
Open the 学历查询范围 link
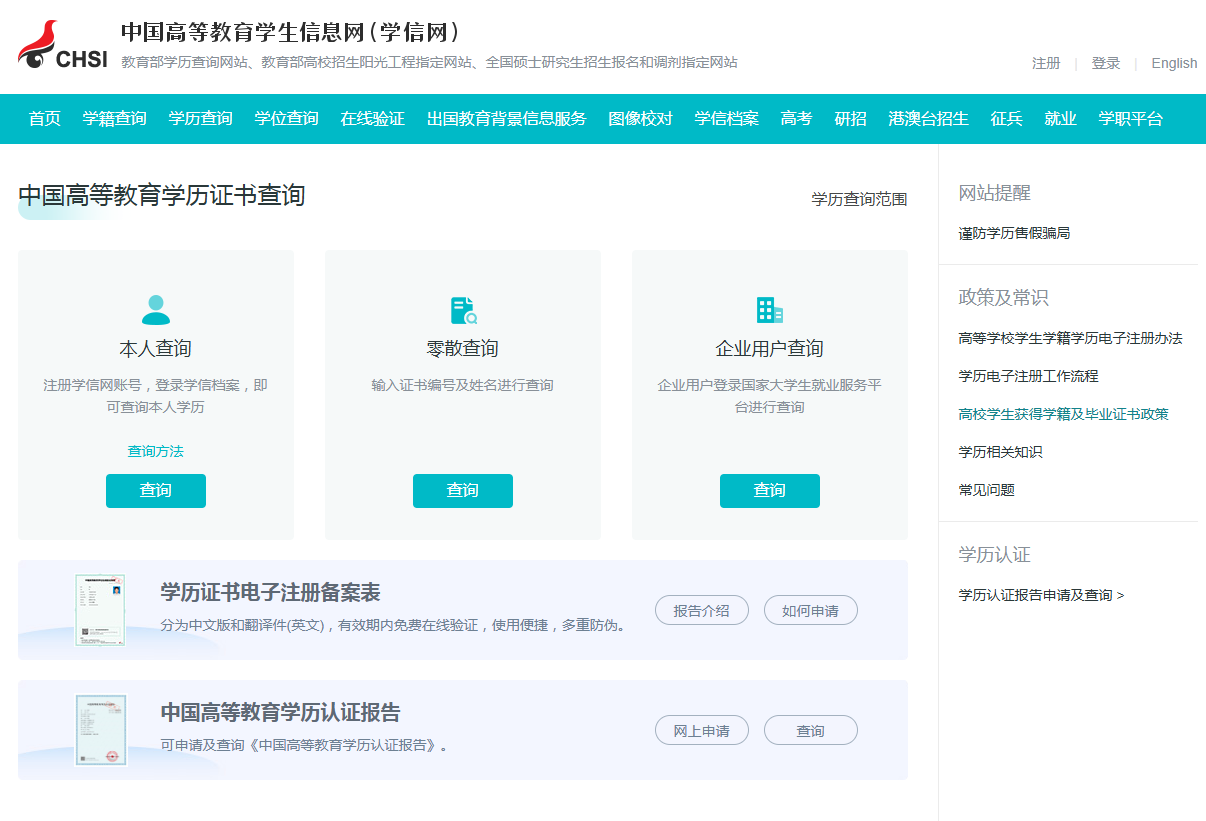(x=859, y=199)
